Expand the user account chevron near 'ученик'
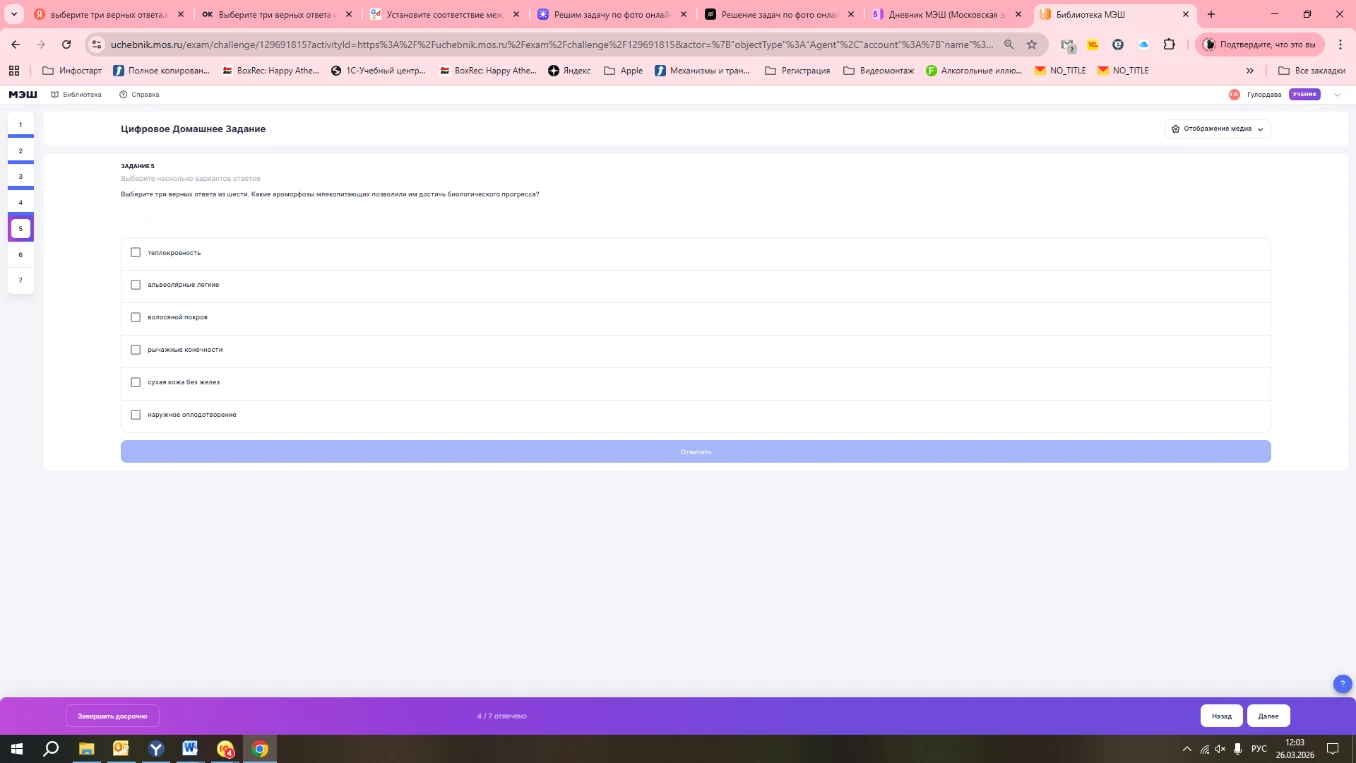The height and width of the screenshot is (763, 1356). click(1337, 94)
